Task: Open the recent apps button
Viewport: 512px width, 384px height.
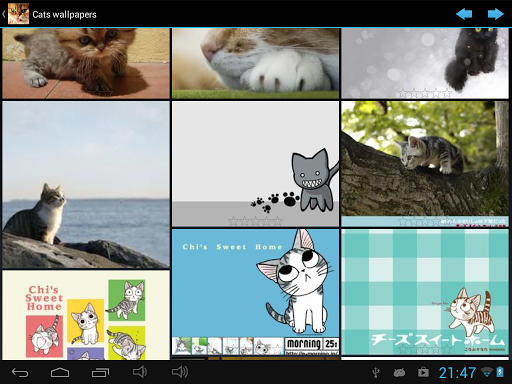Action: [x=100, y=372]
